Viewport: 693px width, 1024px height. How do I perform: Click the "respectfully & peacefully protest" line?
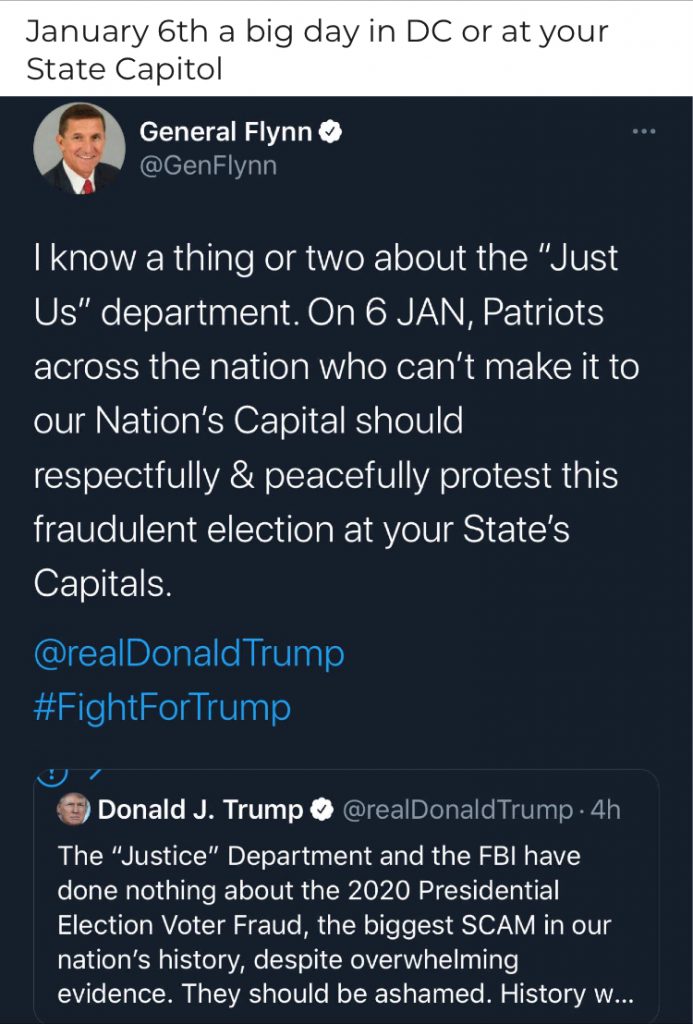point(326,475)
